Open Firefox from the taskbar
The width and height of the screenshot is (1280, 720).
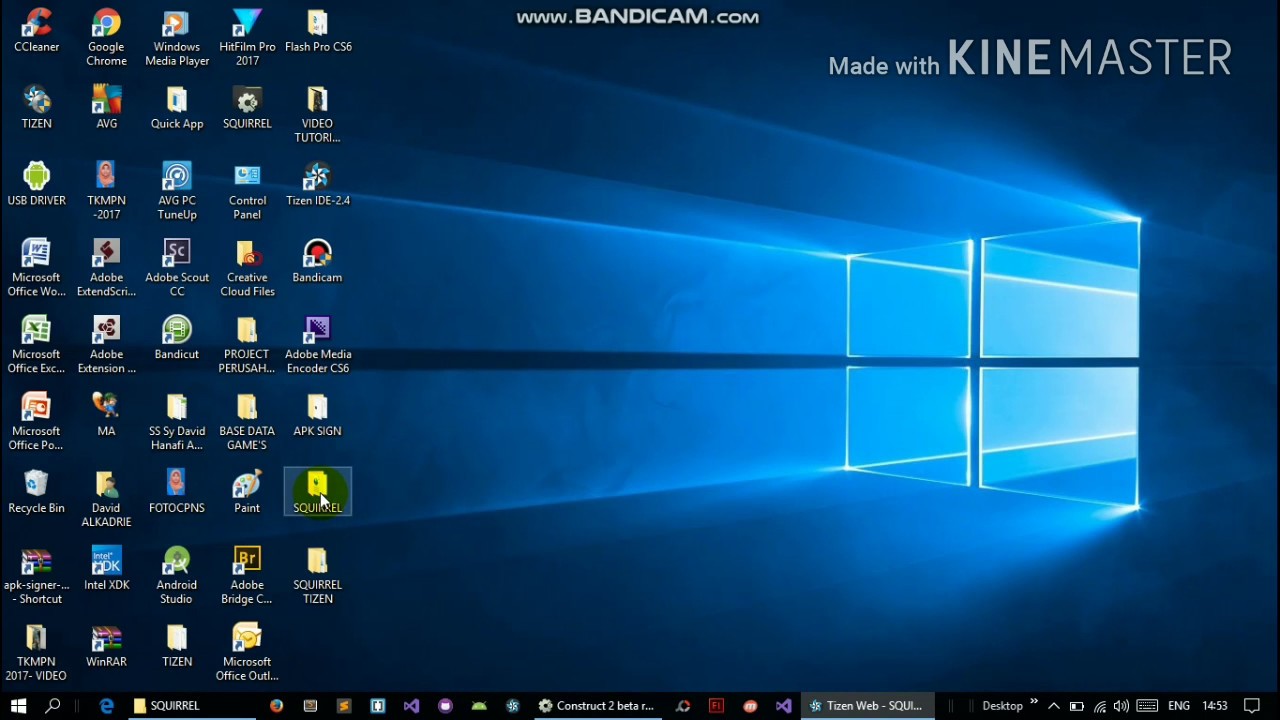click(x=277, y=706)
